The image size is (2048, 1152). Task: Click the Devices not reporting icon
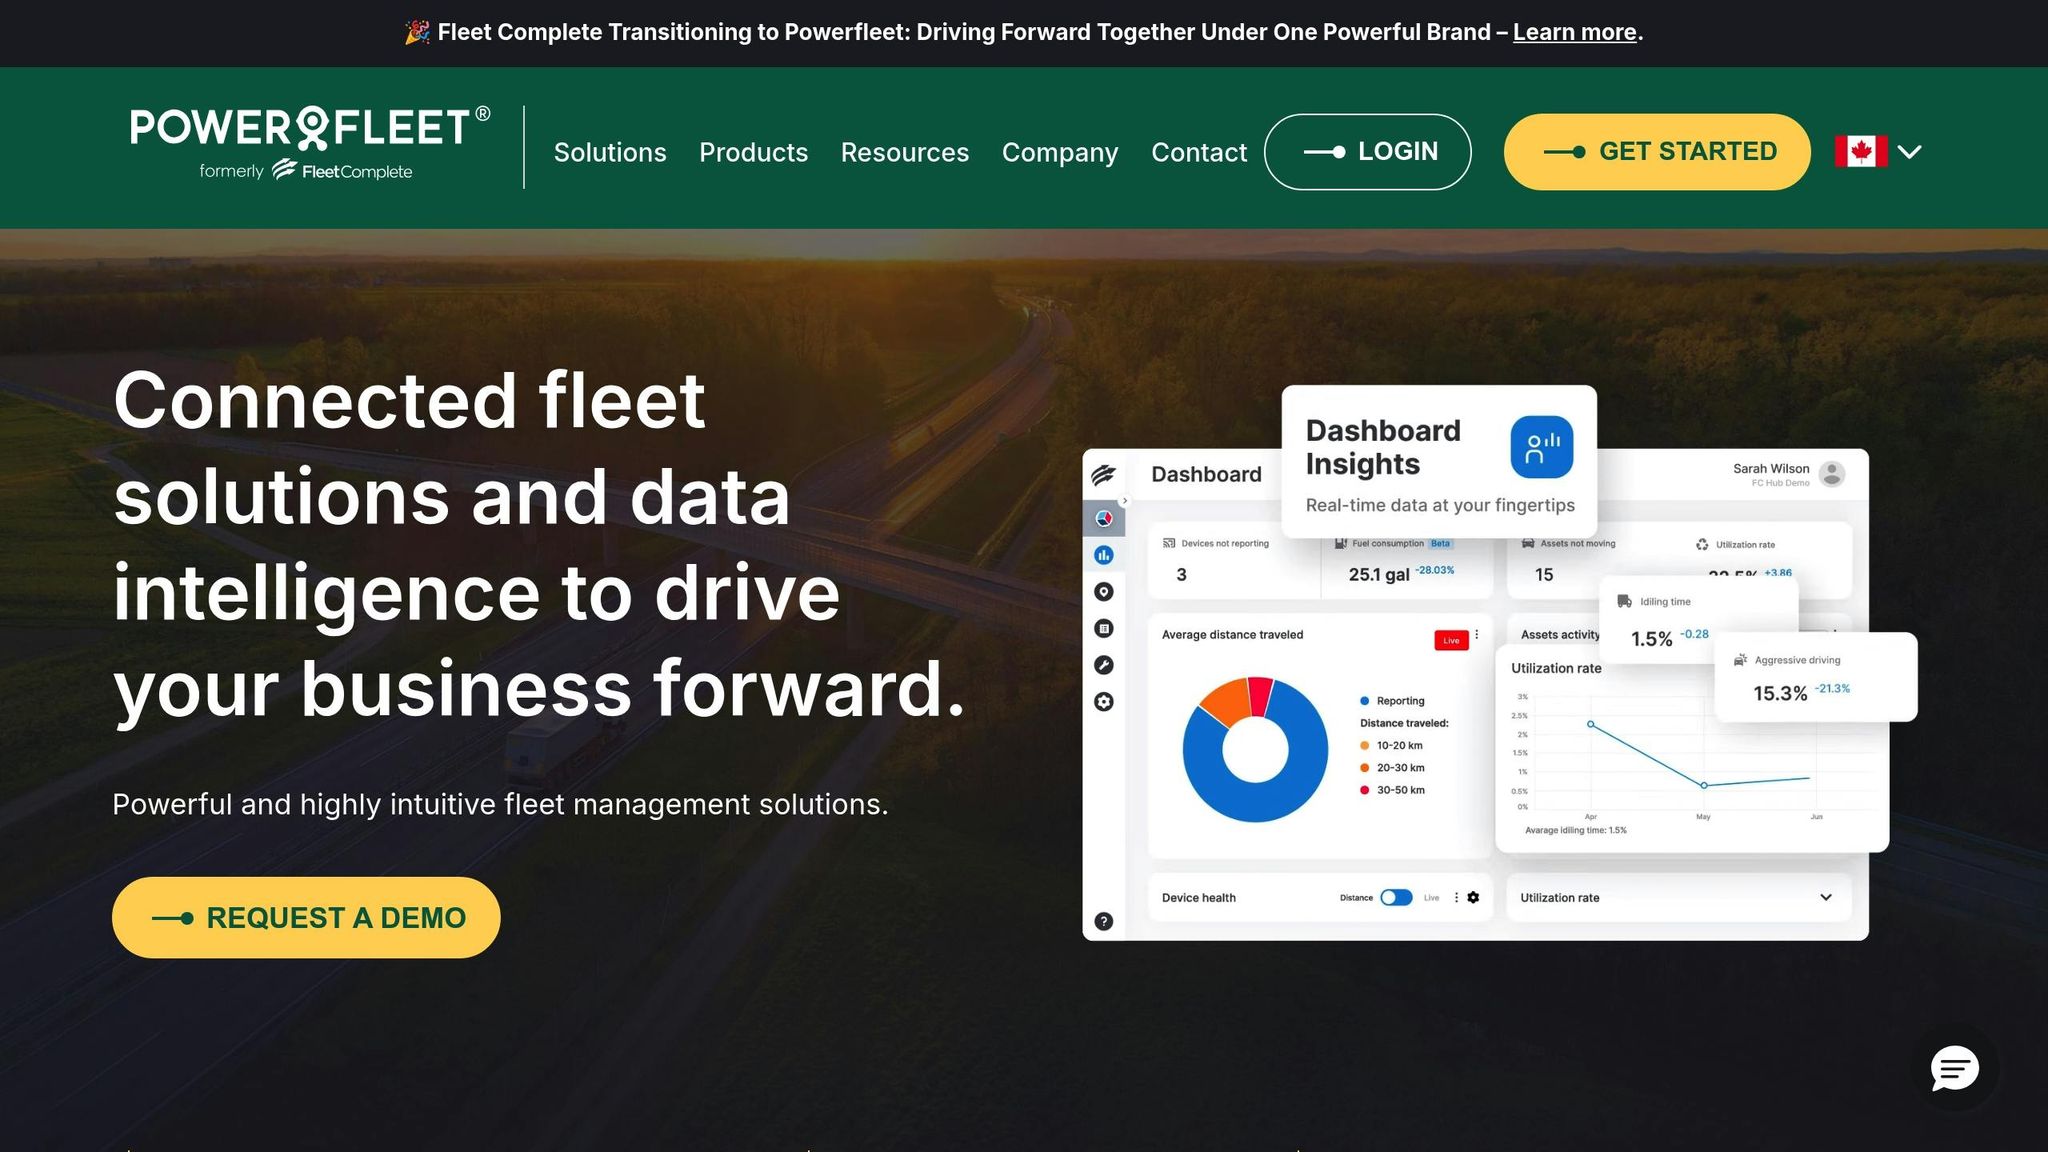coord(1169,544)
